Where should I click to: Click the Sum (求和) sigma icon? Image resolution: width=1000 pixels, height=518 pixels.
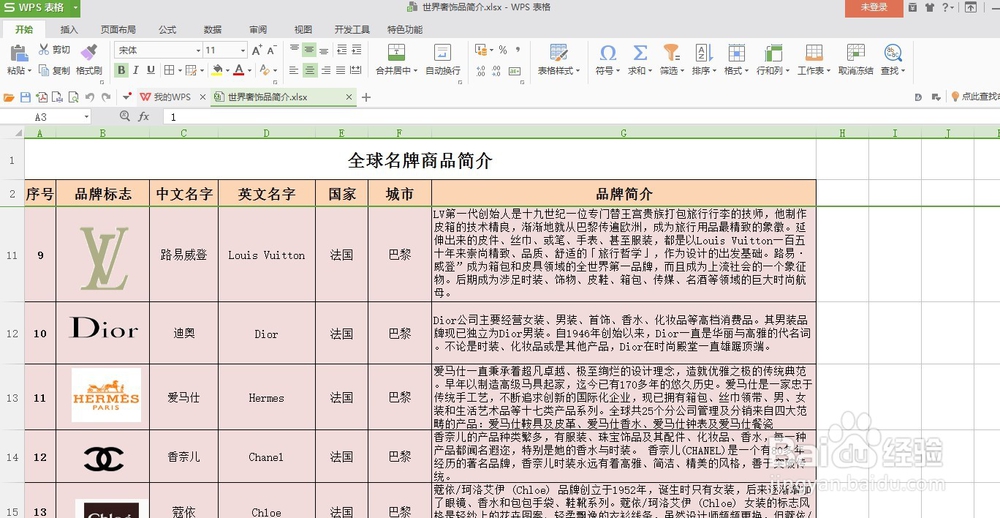[640, 52]
